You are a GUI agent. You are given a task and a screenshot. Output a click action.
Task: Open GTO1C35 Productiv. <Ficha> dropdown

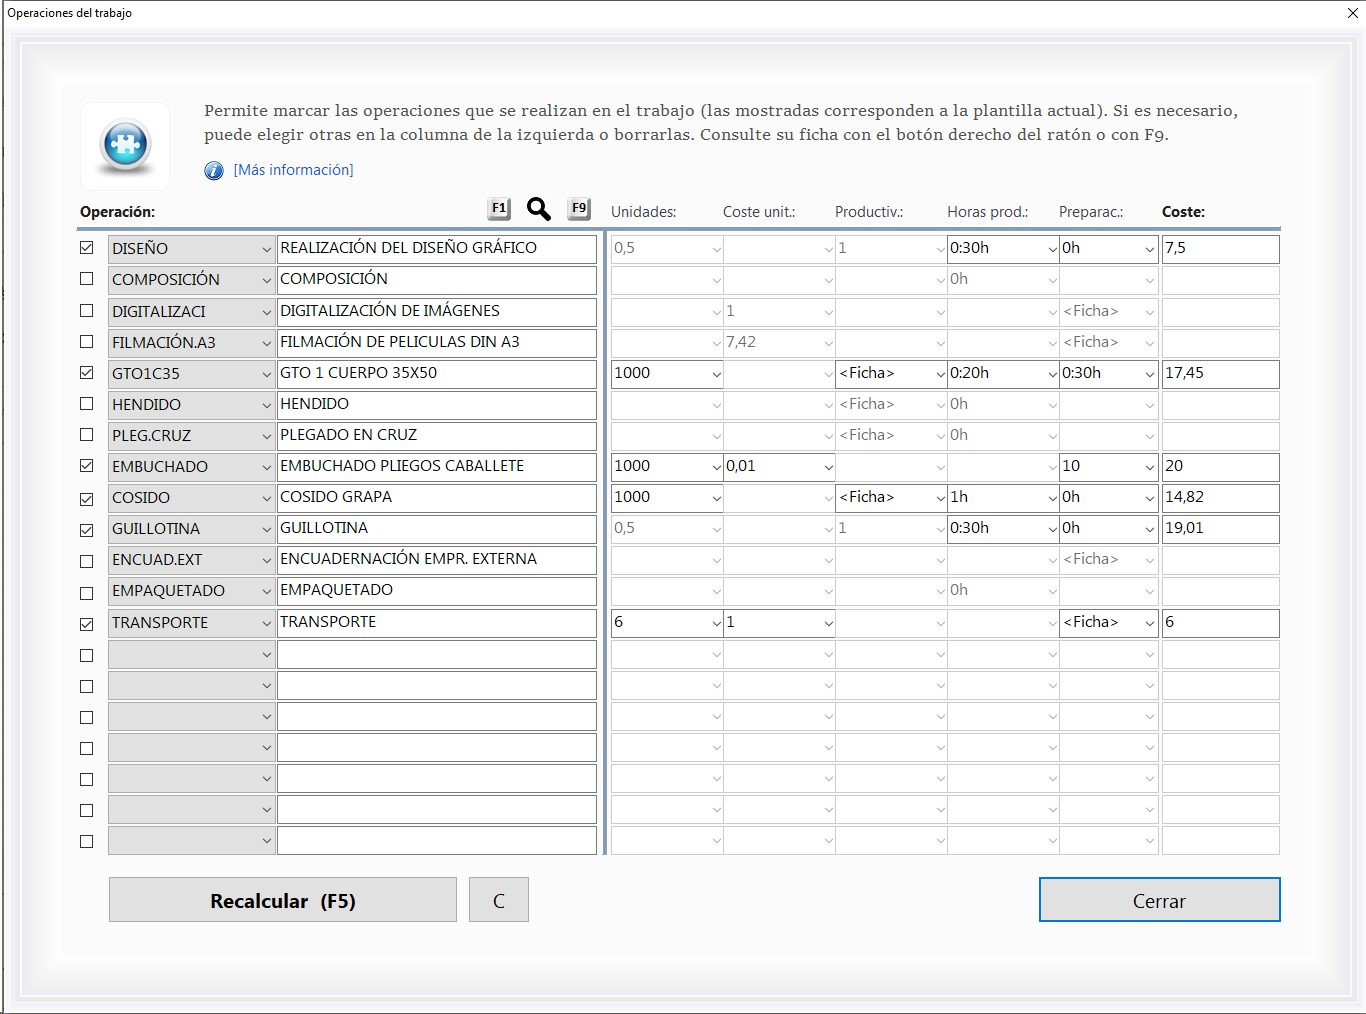tap(940, 374)
